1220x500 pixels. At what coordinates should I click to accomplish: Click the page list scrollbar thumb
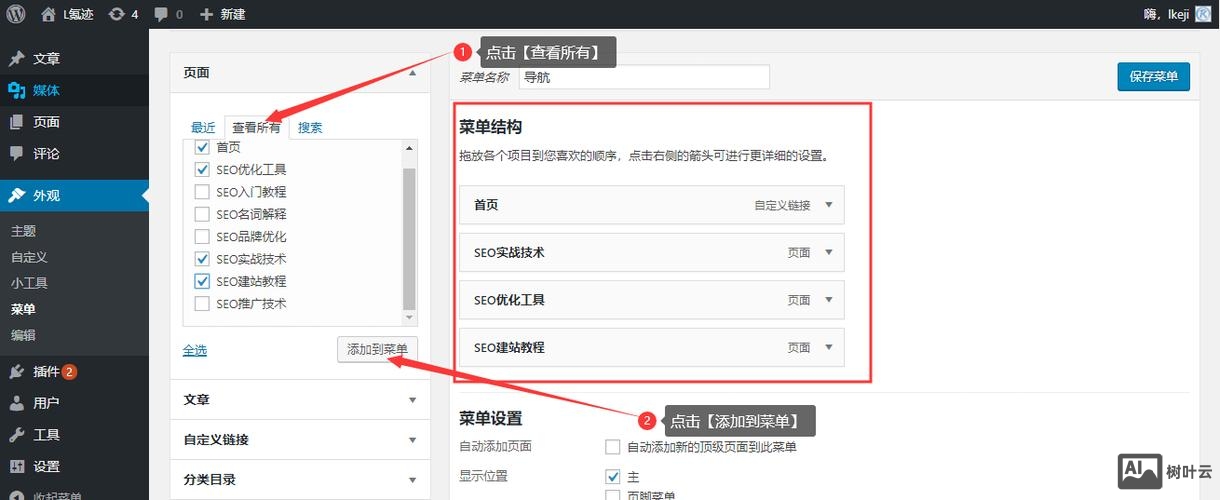[409, 238]
